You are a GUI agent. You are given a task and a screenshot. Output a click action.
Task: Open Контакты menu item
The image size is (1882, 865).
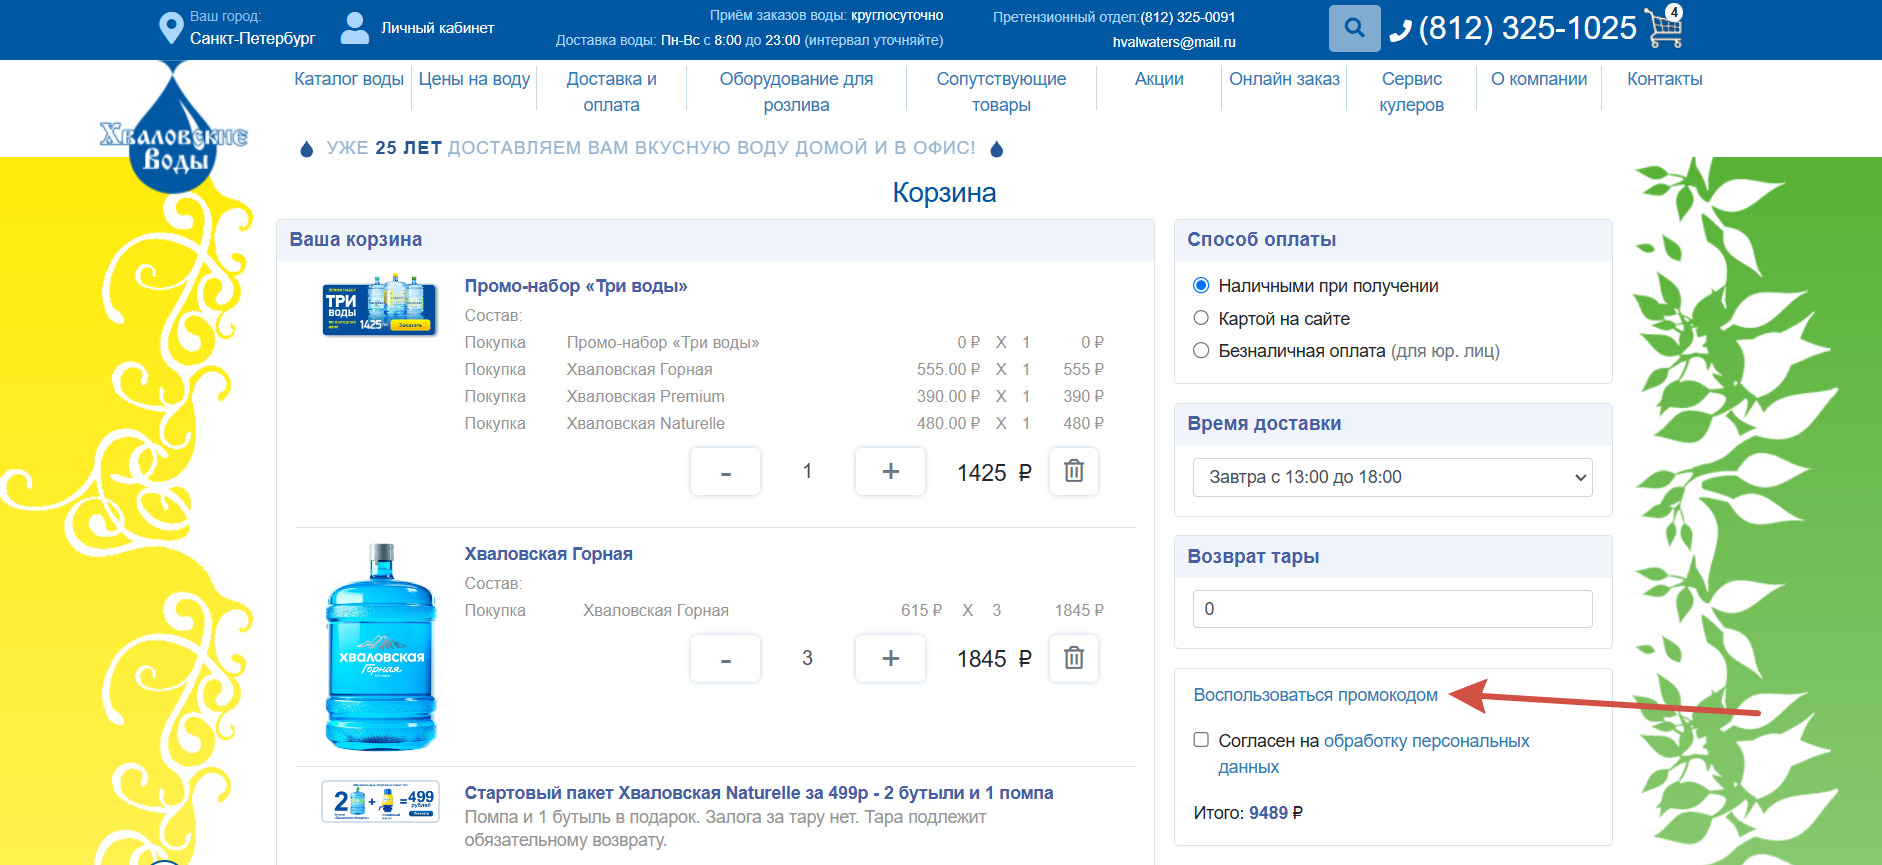pos(1664,79)
